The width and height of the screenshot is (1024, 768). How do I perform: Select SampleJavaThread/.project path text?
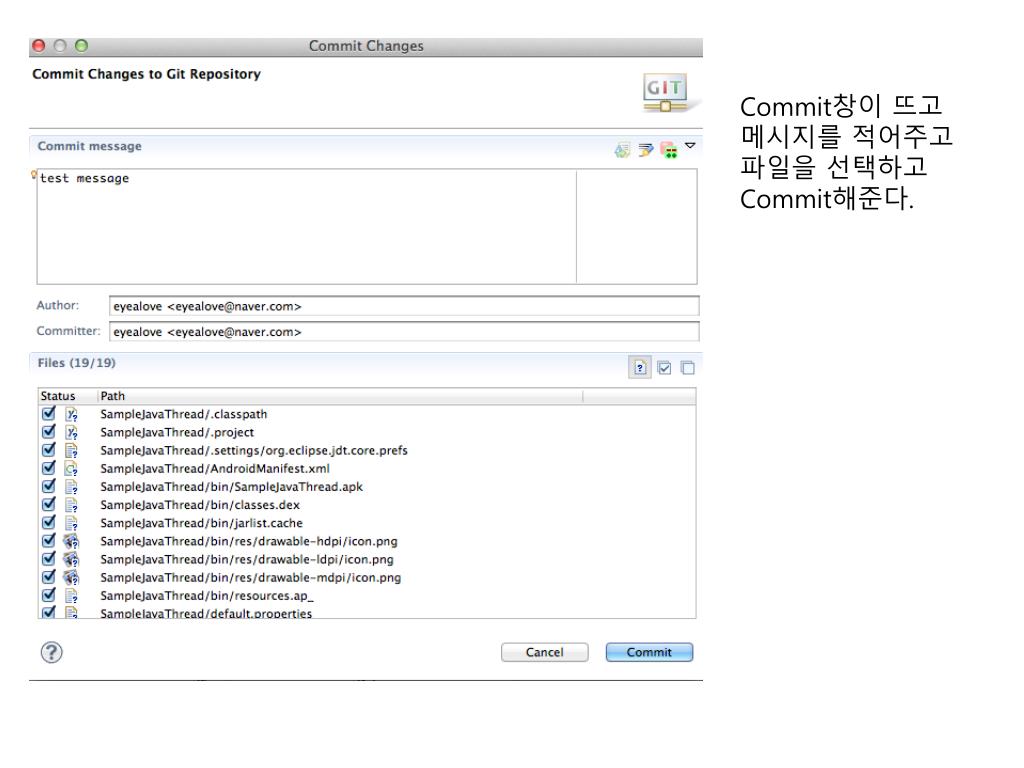click(x=177, y=432)
